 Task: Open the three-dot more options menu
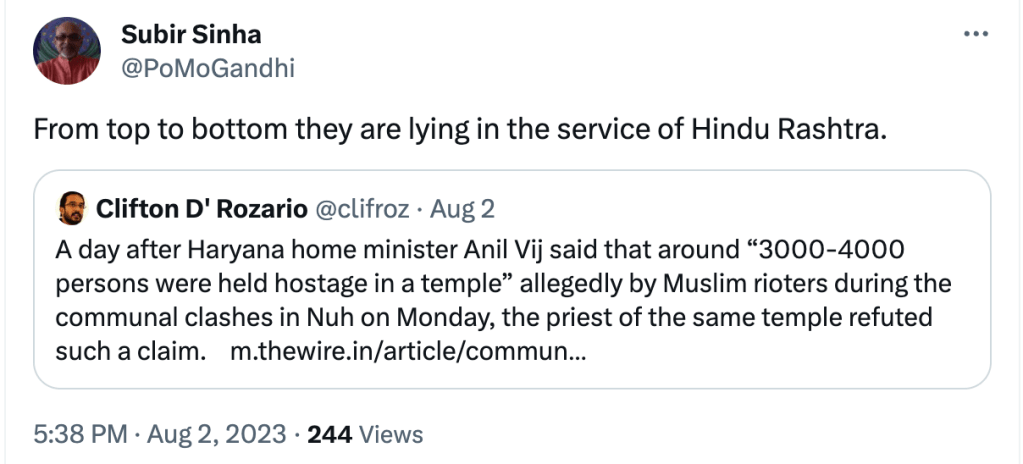tap(975, 35)
